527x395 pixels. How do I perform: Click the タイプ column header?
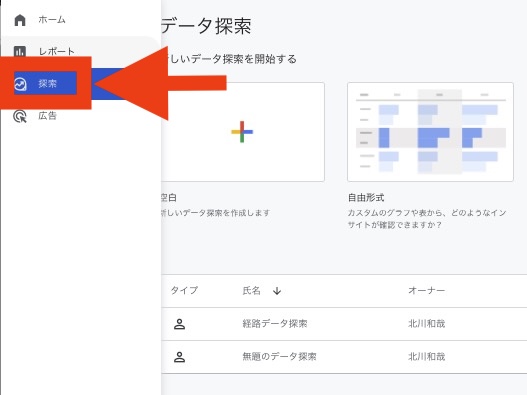point(184,290)
